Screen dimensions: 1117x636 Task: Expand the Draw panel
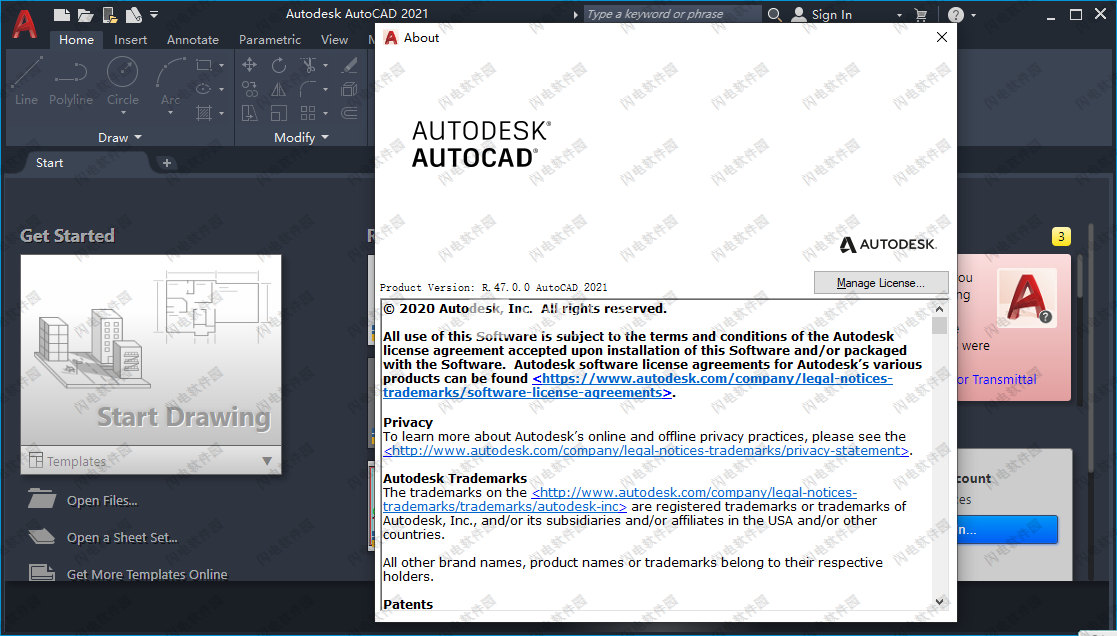[120, 137]
